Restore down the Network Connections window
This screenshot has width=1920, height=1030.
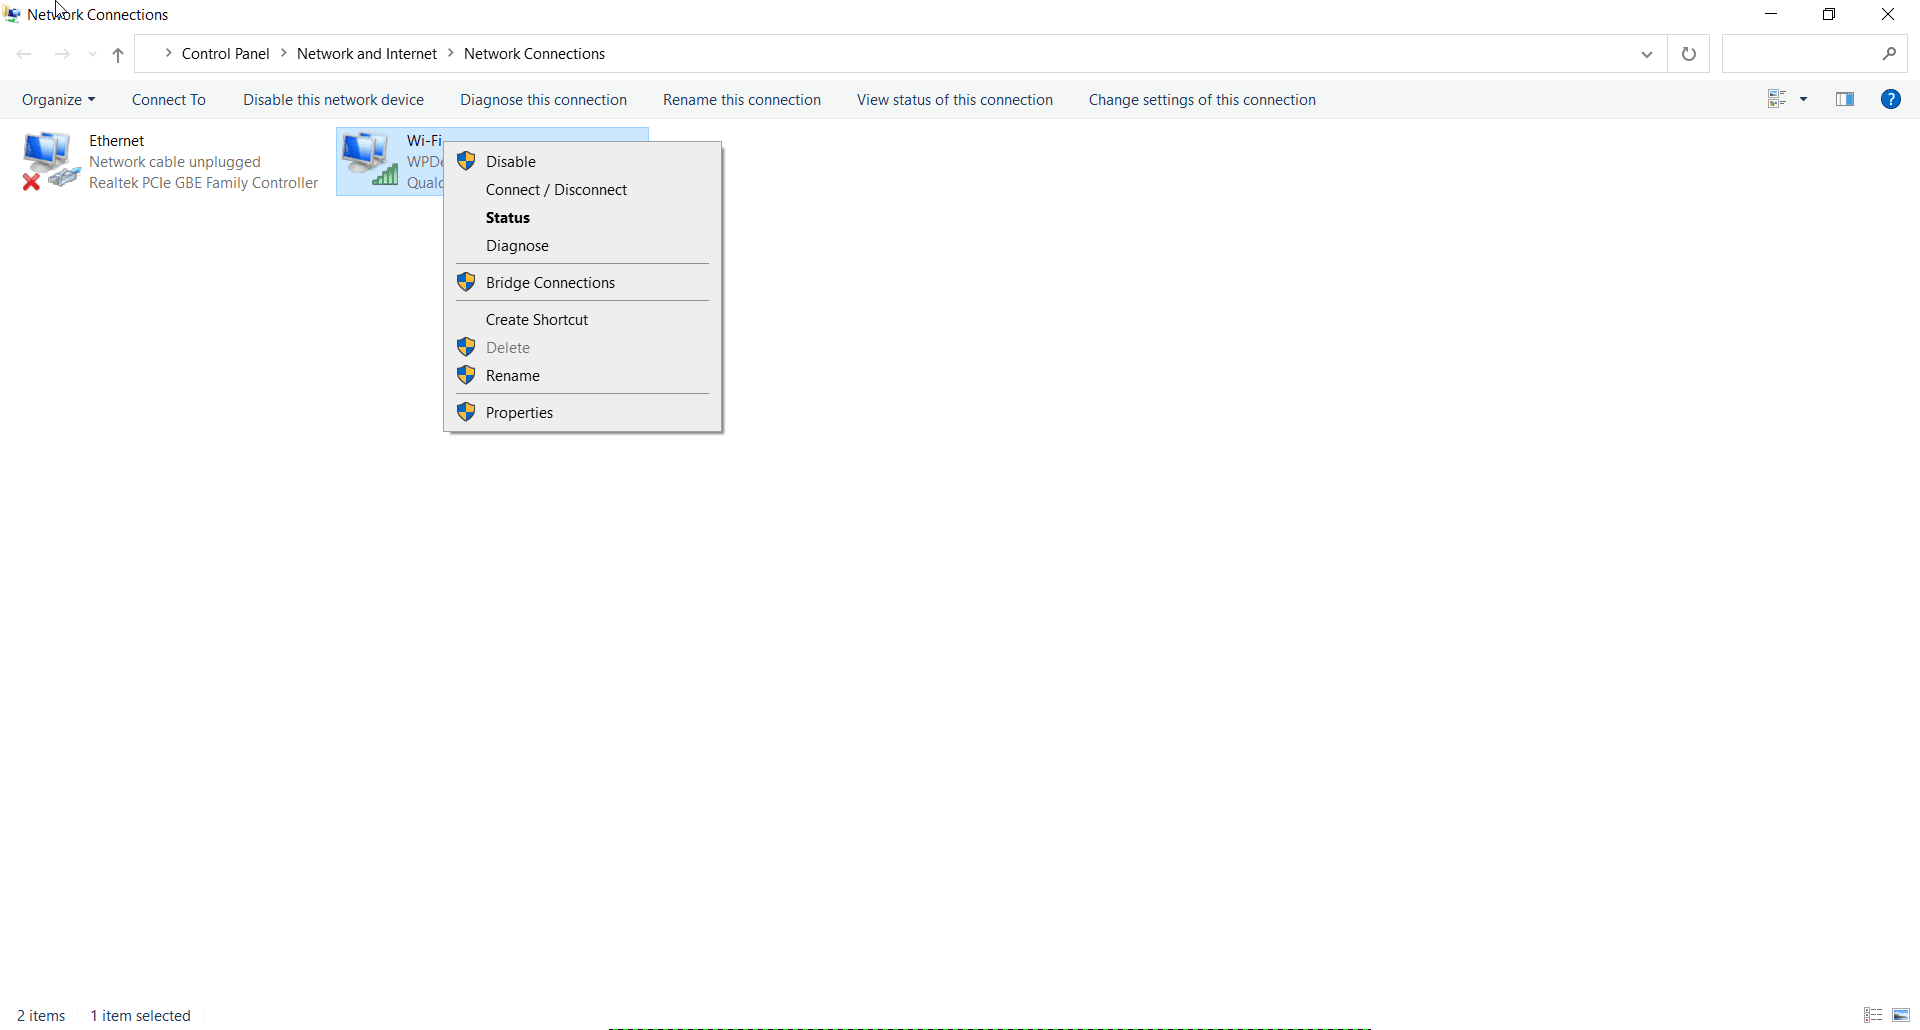tap(1829, 14)
